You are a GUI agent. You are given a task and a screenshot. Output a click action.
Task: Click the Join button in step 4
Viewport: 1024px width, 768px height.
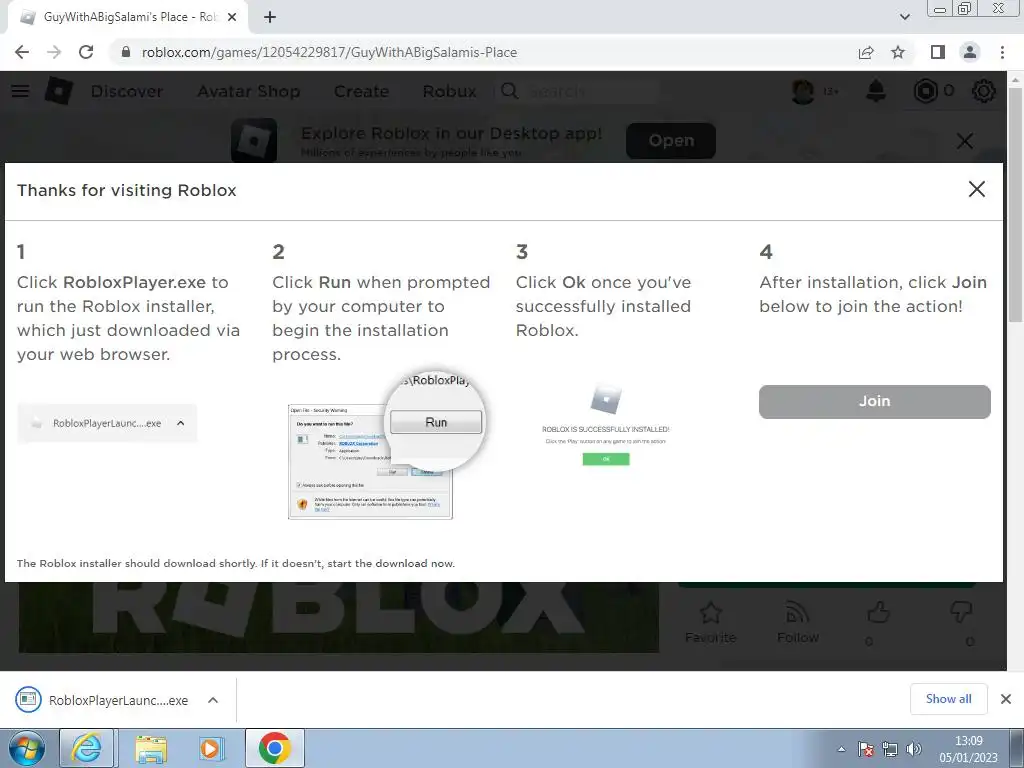coord(874,402)
